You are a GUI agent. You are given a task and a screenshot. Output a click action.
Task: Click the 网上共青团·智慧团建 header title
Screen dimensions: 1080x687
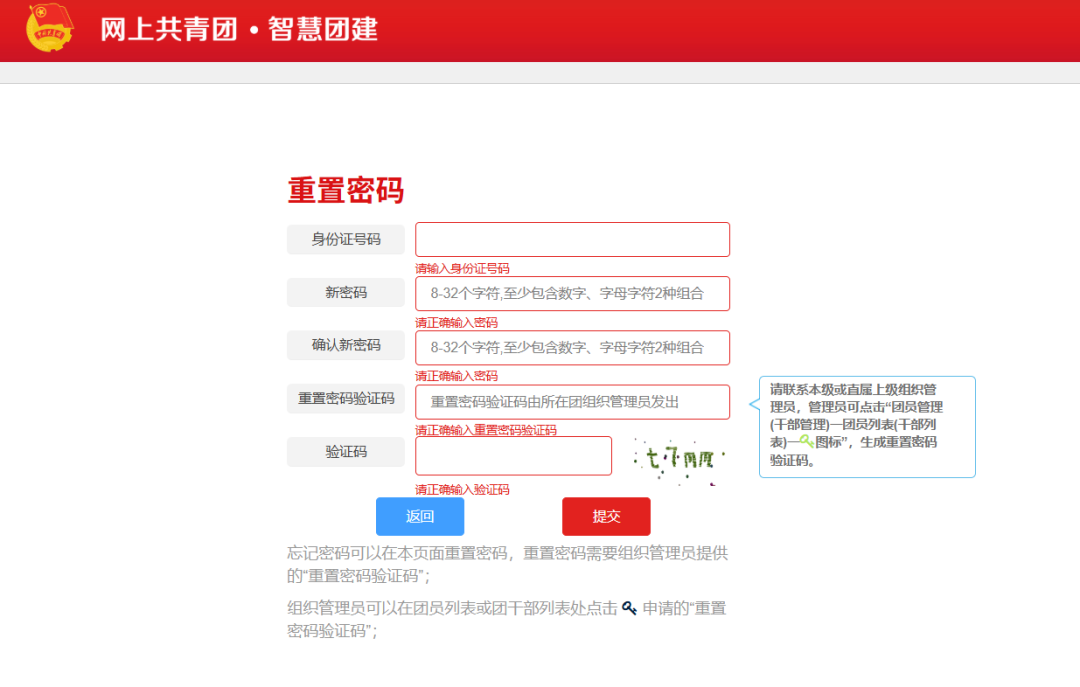pos(239,29)
